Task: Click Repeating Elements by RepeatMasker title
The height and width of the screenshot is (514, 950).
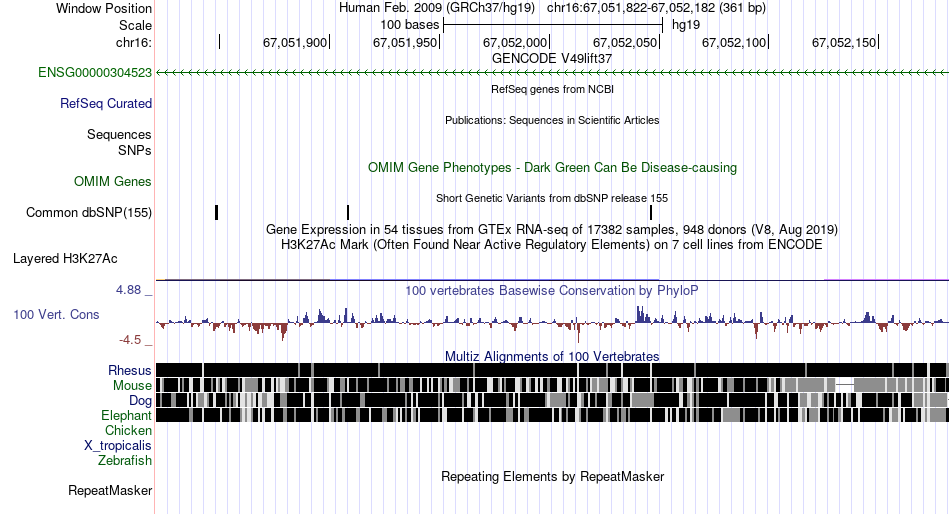Action: tap(552, 476)
